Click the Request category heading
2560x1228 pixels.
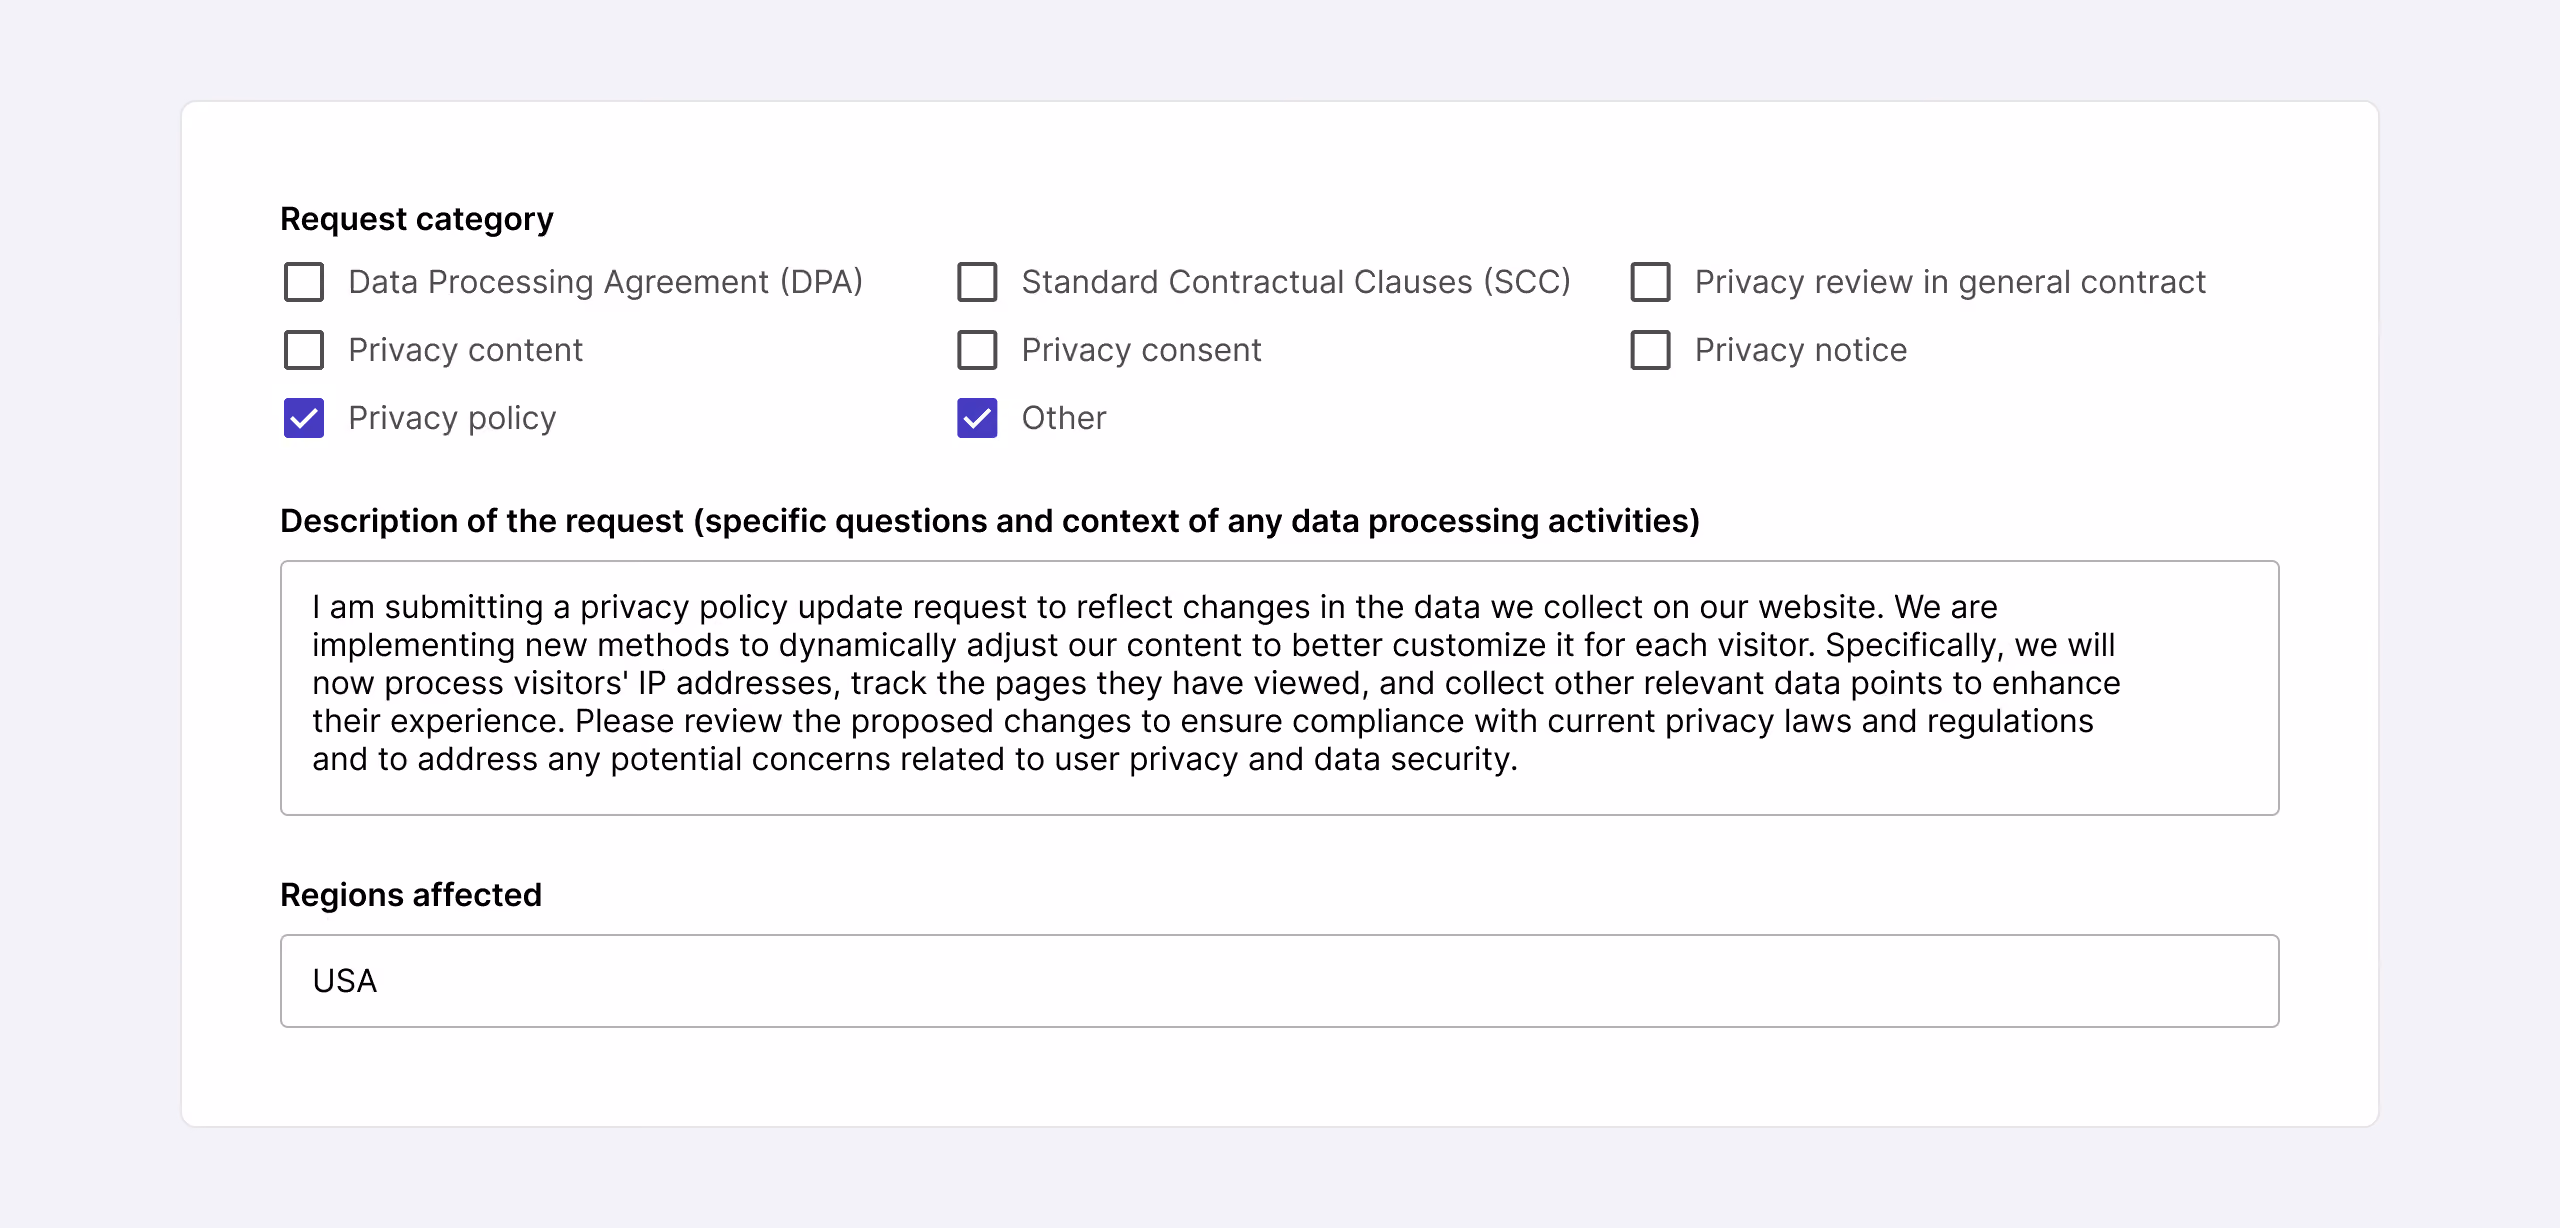tap(417, 219)
